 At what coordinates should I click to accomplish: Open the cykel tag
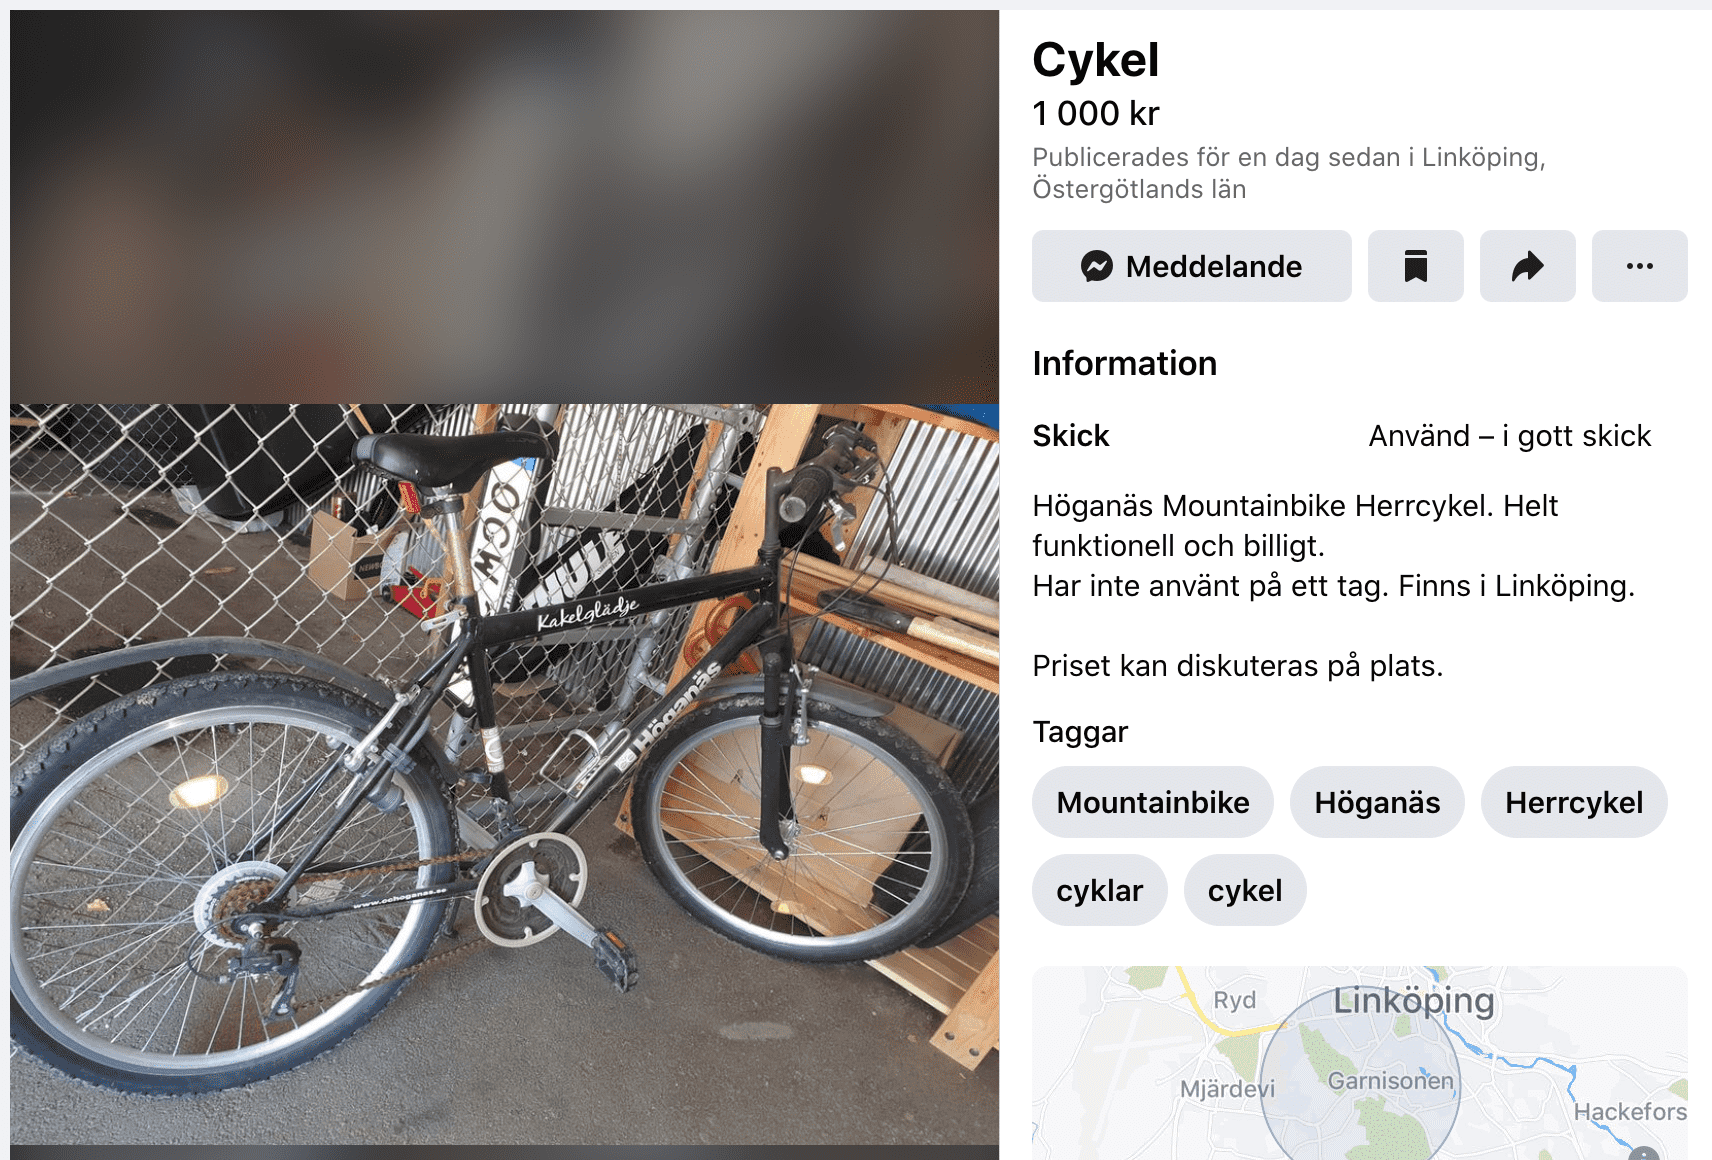[1244, 890]
